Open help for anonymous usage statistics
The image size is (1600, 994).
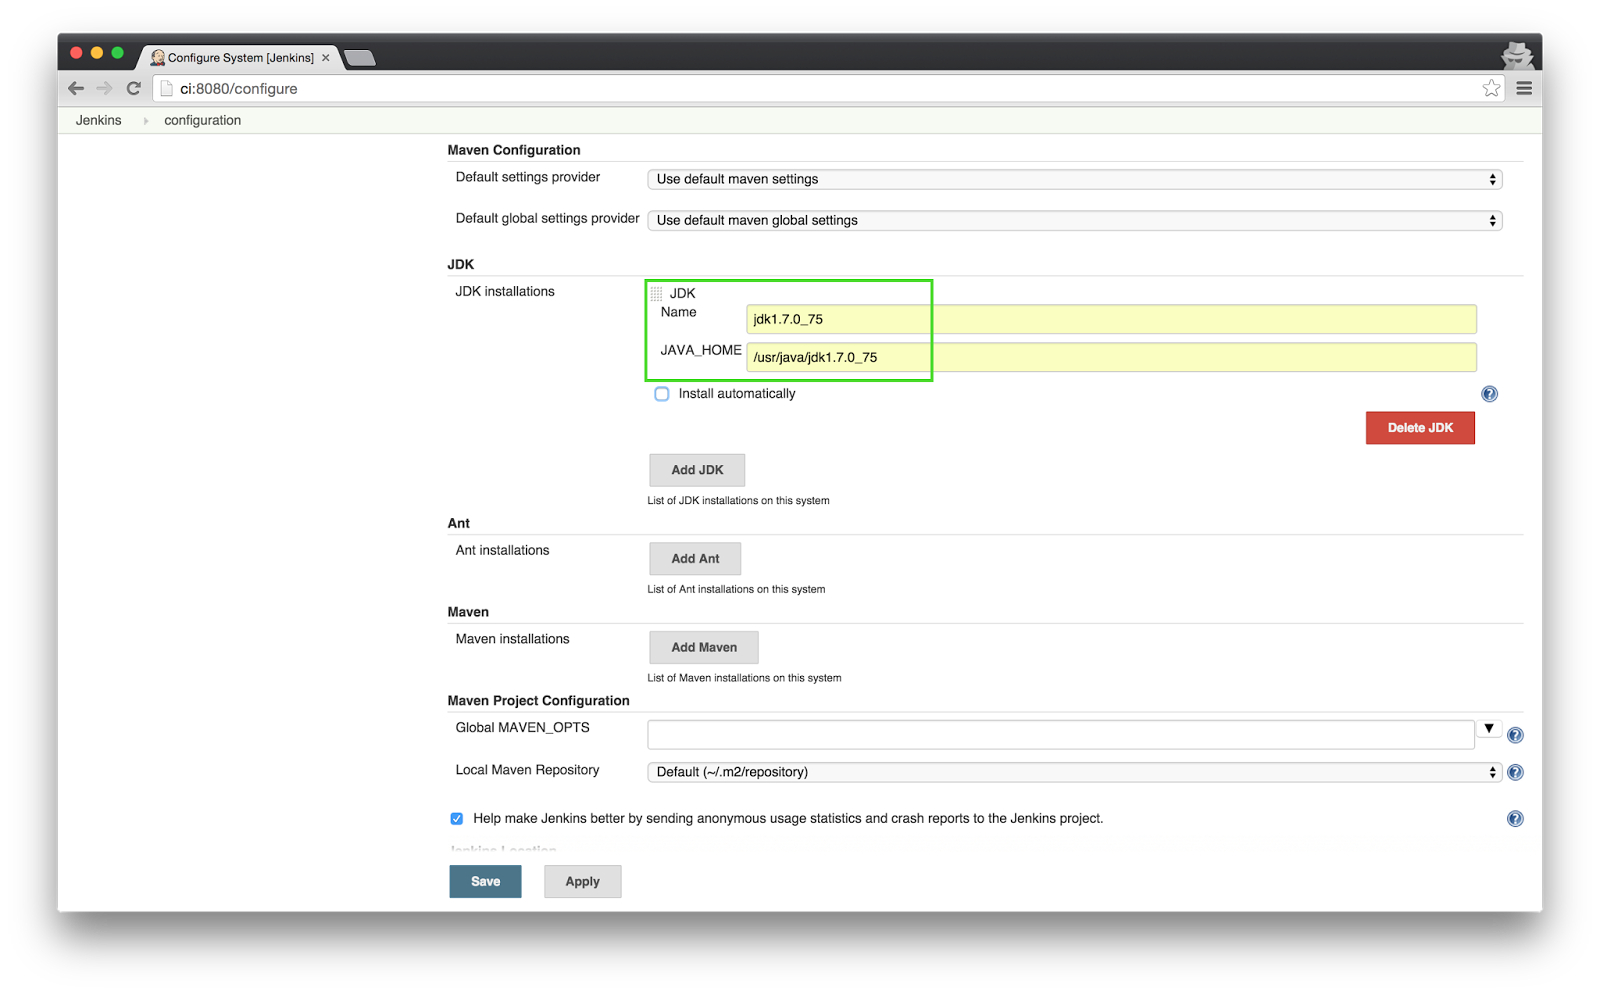coord(1515,819)
